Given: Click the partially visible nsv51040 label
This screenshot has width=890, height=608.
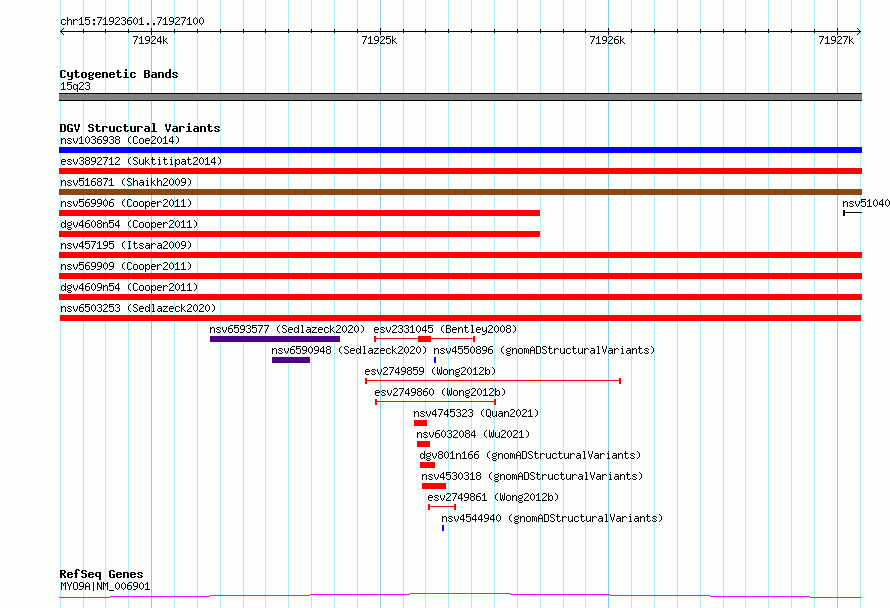Looking at the screenshot, I should [x=866, y=203].
